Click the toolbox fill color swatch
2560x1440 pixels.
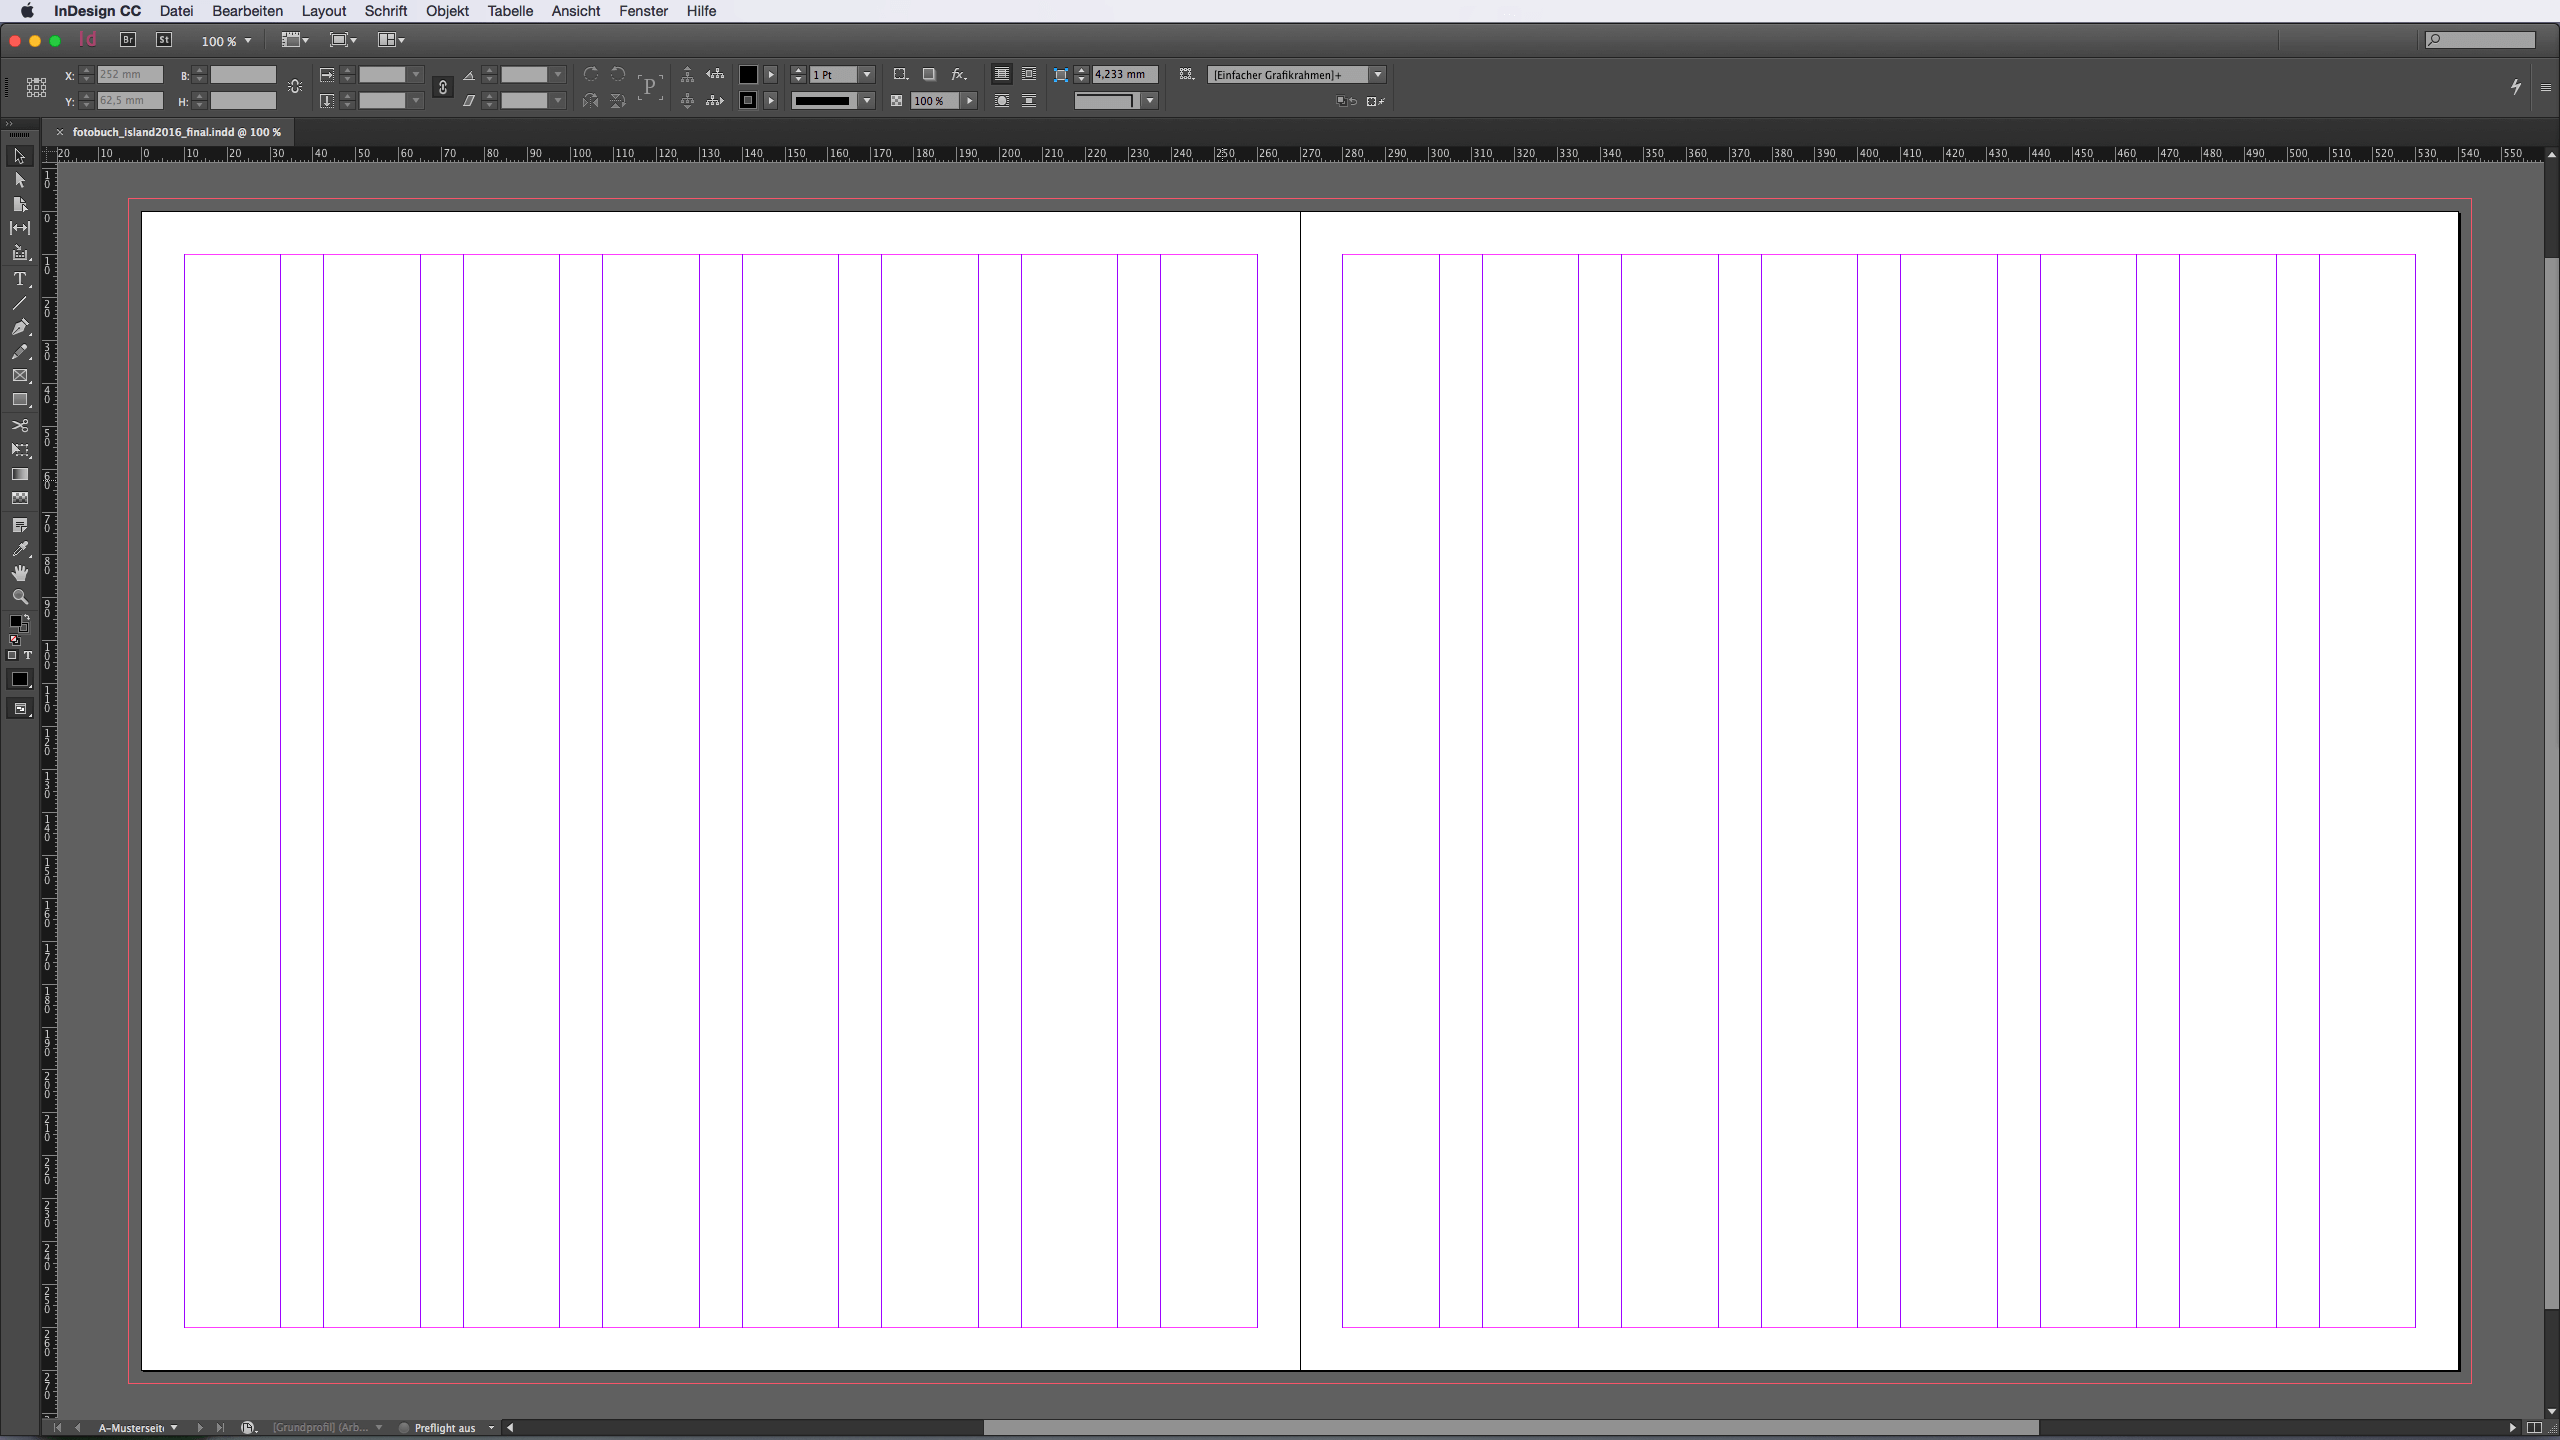[16, 622]
